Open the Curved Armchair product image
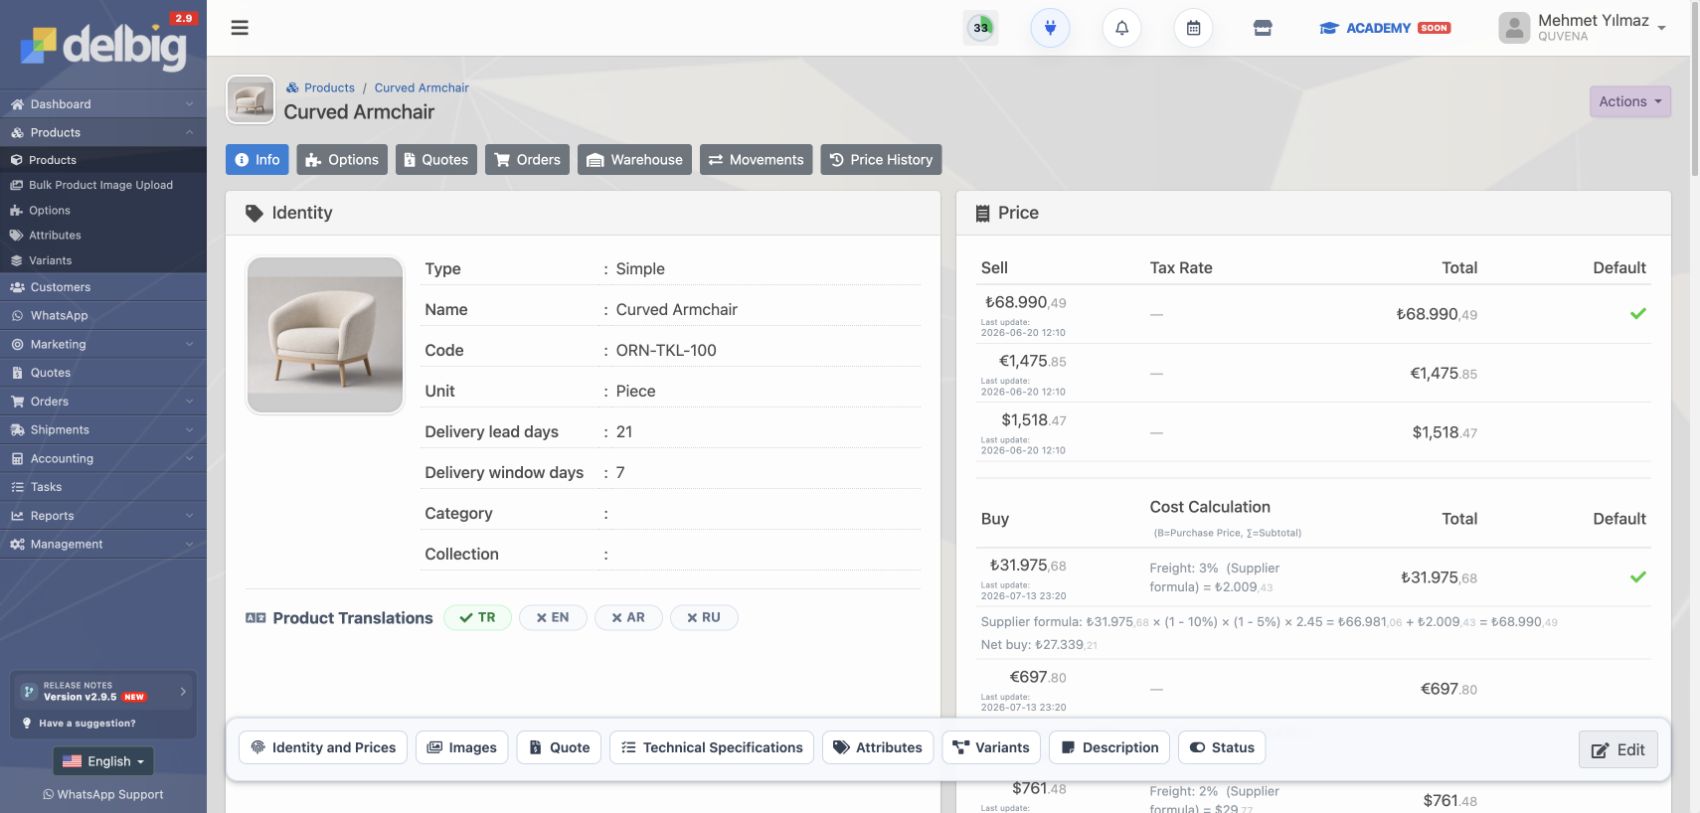The image size is (1700, 813). tap(325, 335)
